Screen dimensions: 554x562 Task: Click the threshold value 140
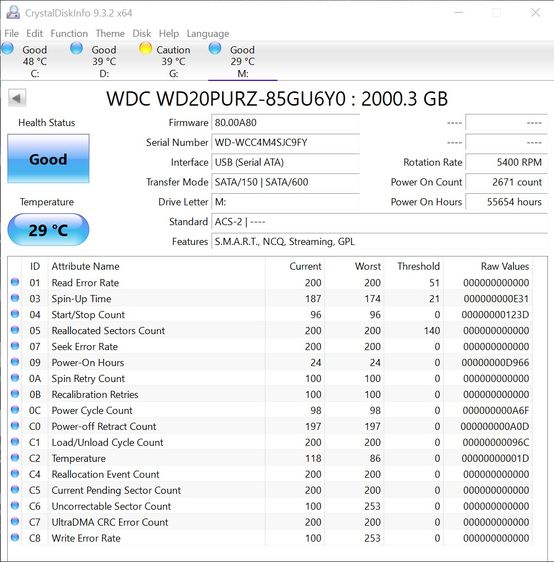(432, 330)
